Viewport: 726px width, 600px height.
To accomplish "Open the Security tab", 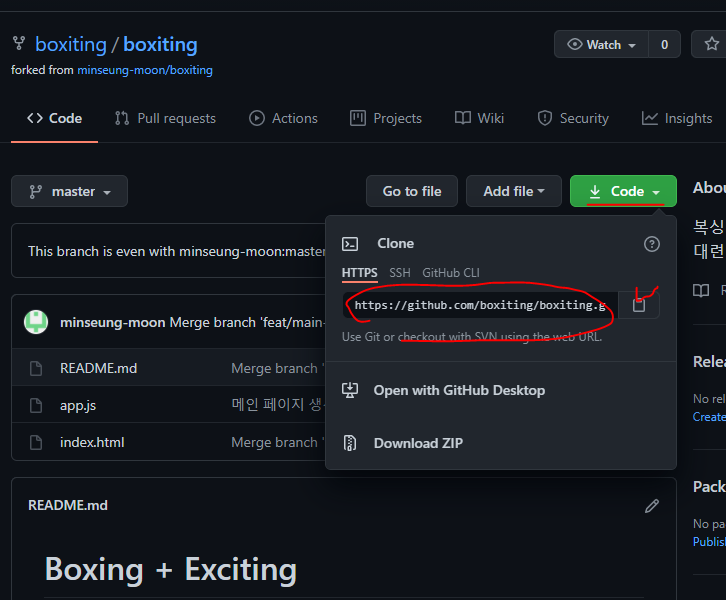I will tap(573, 119).
